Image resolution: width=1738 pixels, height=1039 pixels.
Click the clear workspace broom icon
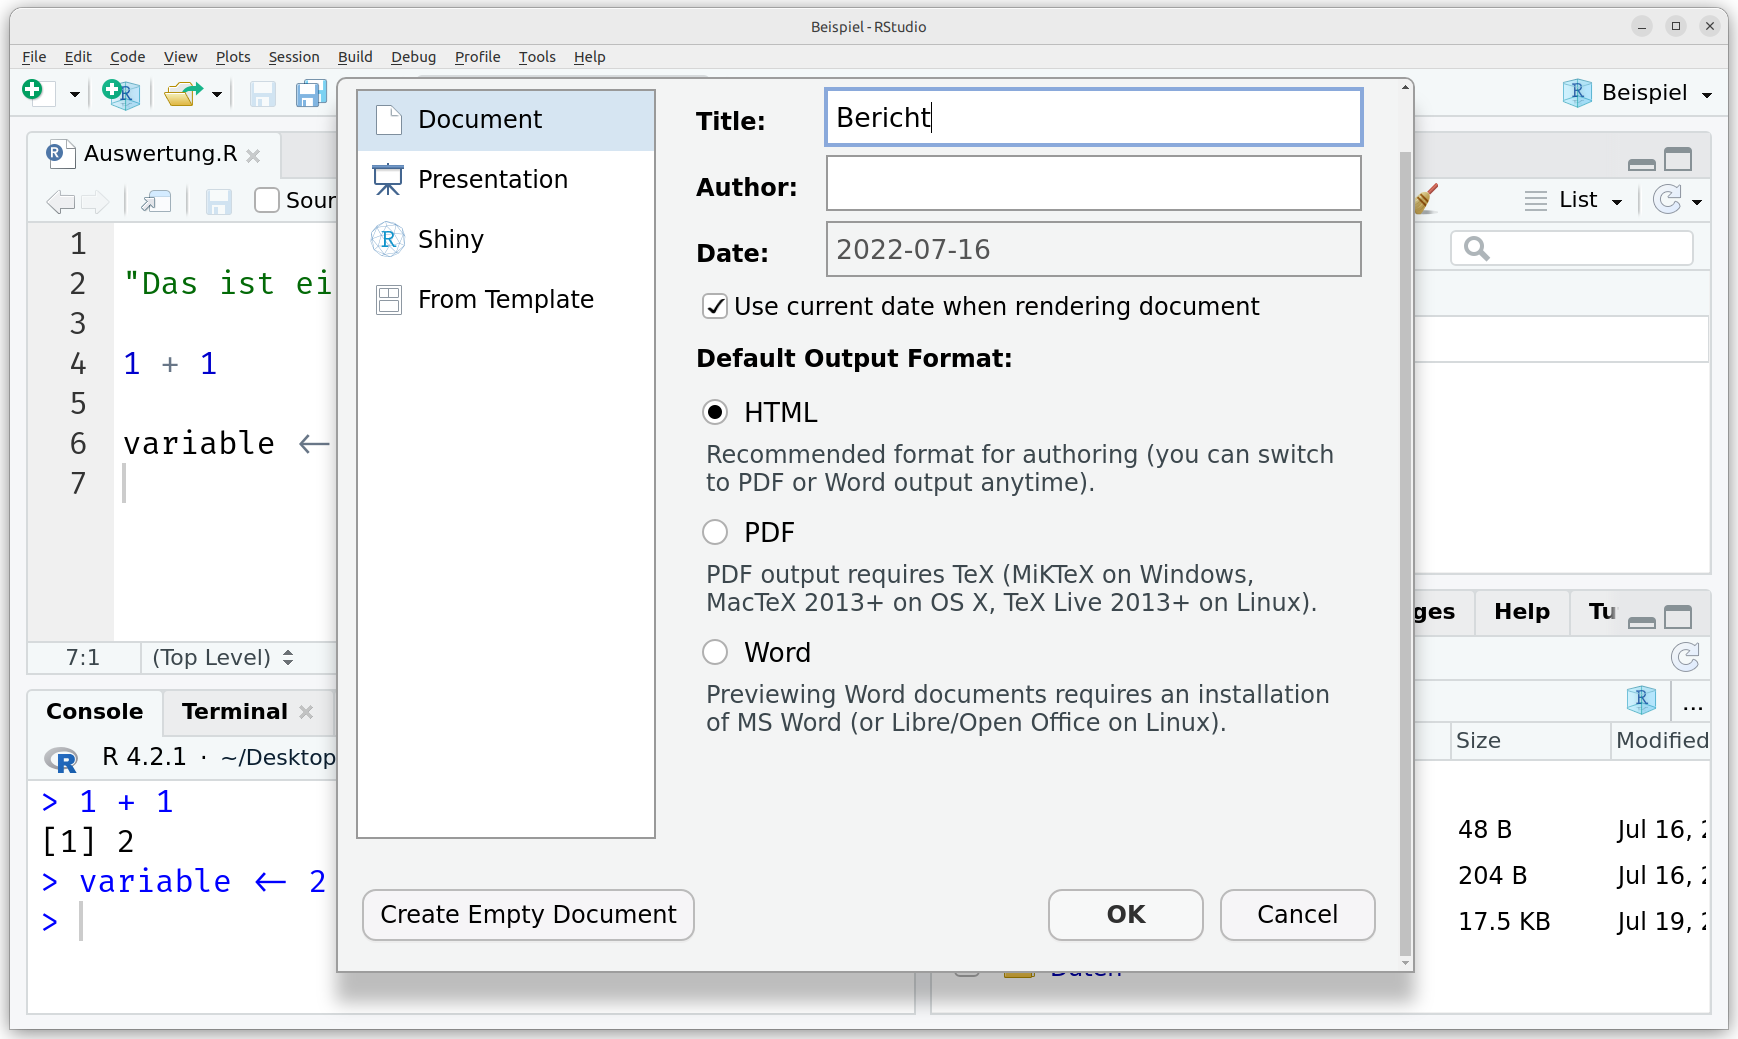pyautogui.click(x=1427, y=198)
